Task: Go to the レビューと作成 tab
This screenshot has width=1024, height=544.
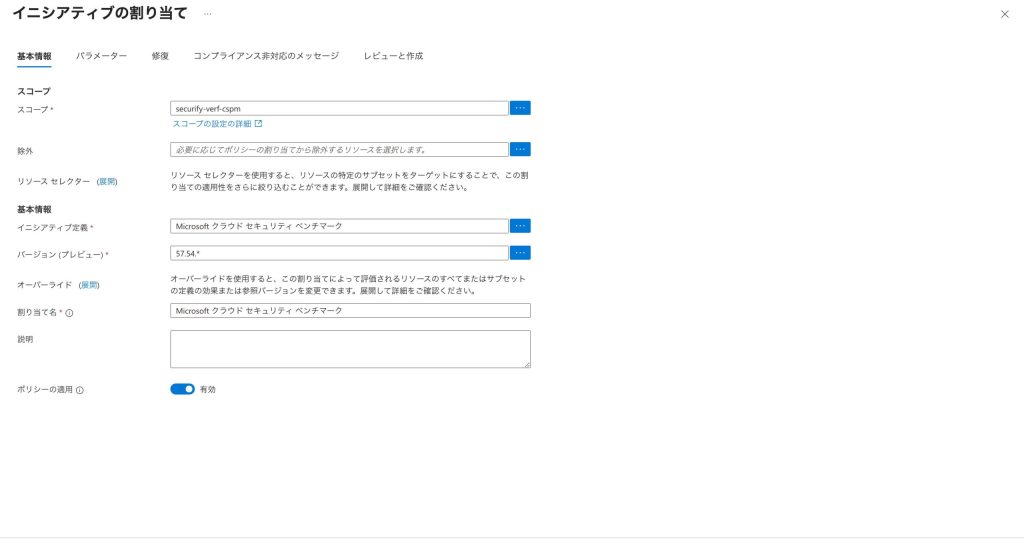Action: coord(393,56)
